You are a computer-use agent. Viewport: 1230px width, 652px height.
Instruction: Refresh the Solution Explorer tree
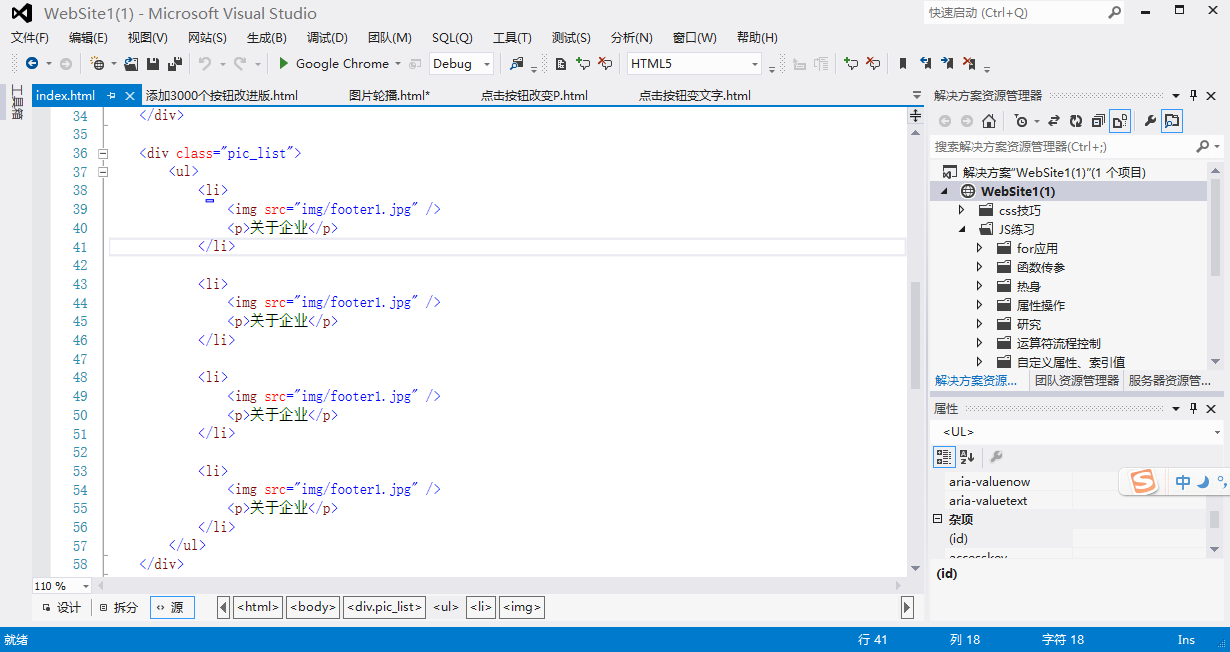1076,121
